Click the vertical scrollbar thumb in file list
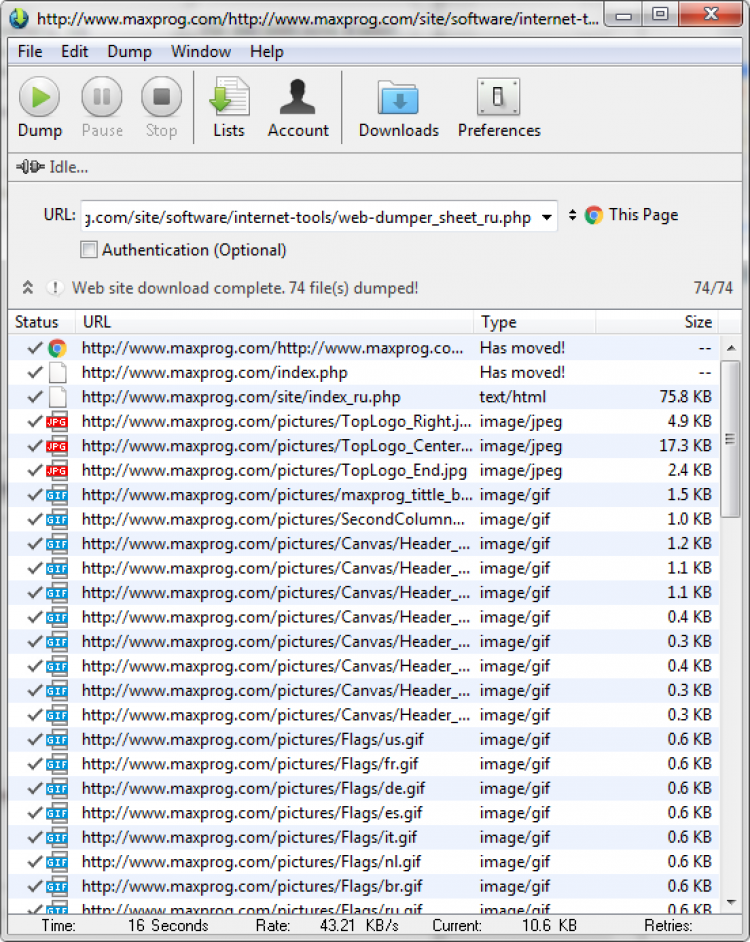This screenshot has height=942, width=750. [730, 439]
